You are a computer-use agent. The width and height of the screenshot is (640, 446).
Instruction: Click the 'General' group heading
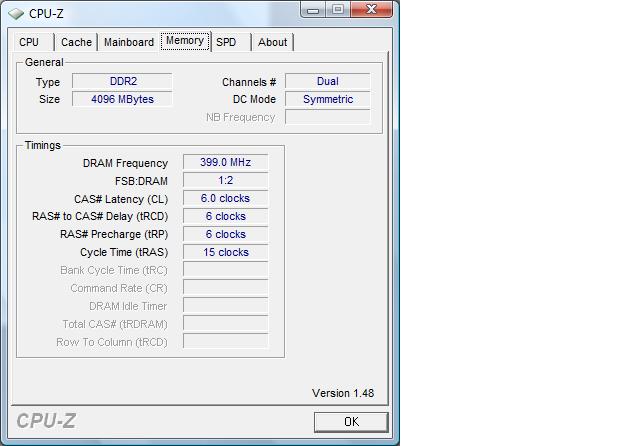(44, 62)
